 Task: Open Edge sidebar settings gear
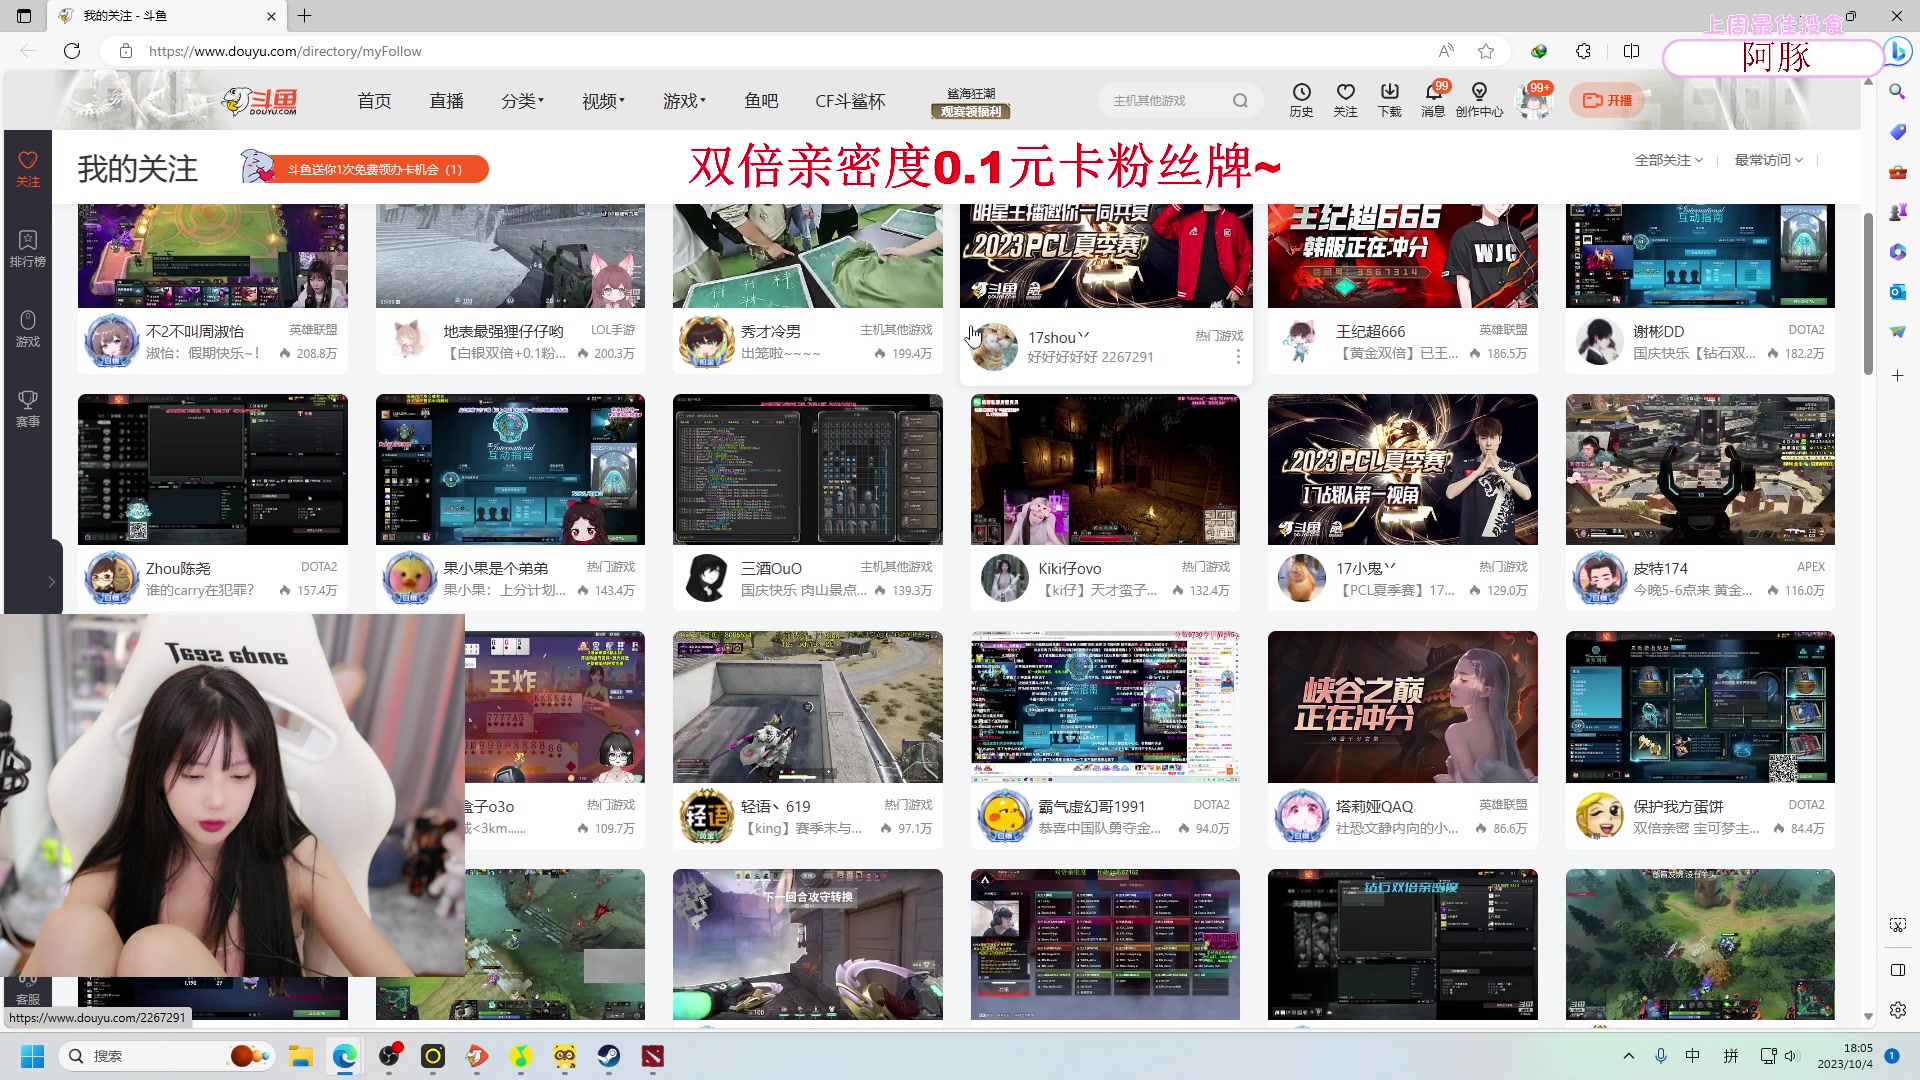pyautogui.click(x=1897, y=1010)
